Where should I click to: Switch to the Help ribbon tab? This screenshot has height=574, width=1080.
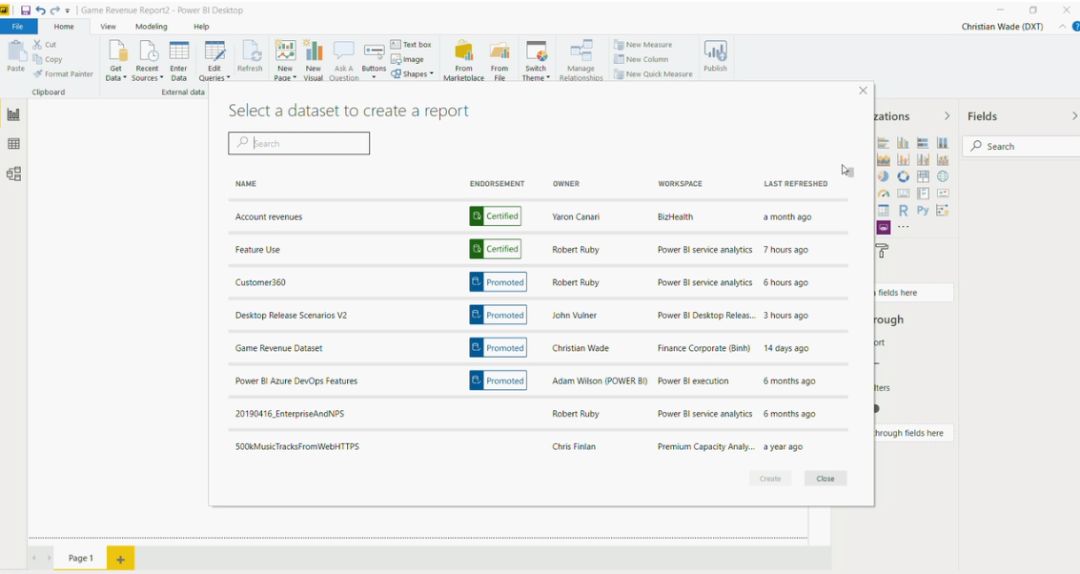coord(201,26)
